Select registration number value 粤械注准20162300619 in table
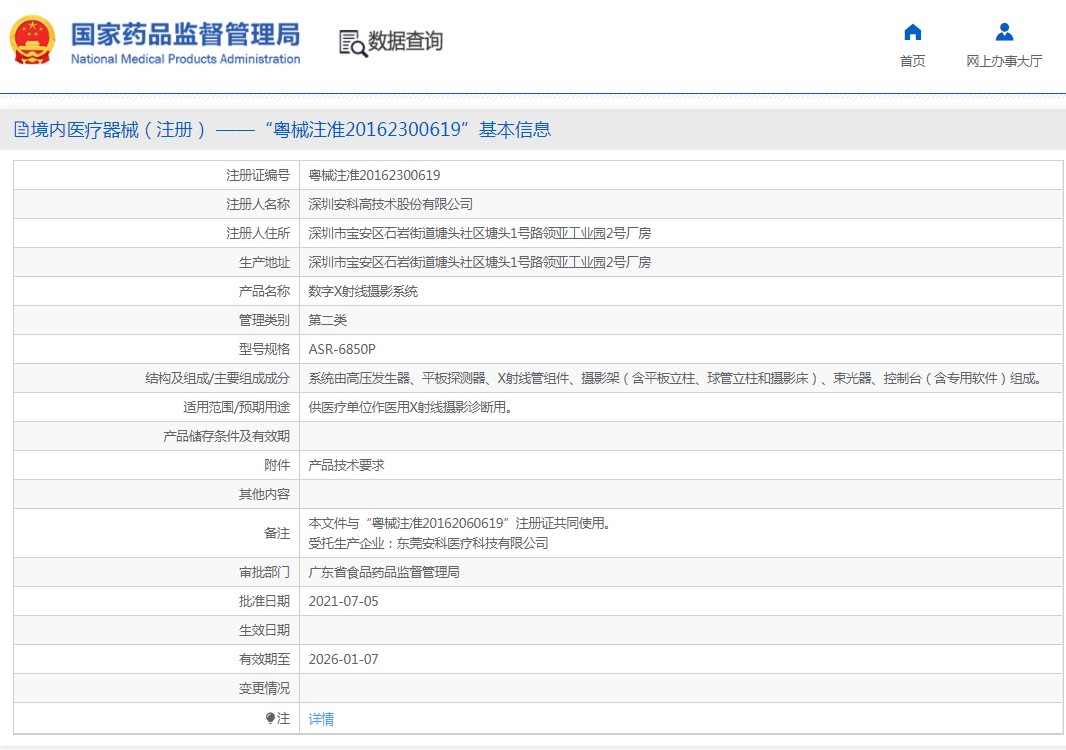 [374, 175]
